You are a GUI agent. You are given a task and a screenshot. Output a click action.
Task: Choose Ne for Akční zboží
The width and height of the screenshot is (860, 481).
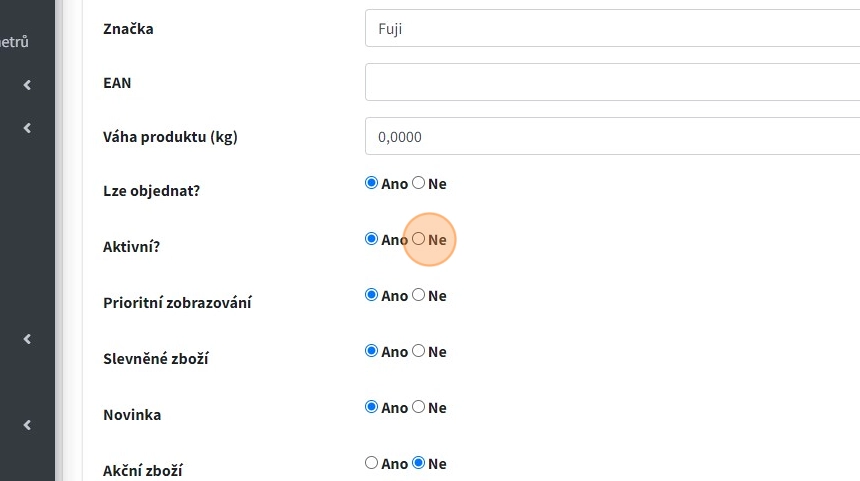click(x=419, y=463)
